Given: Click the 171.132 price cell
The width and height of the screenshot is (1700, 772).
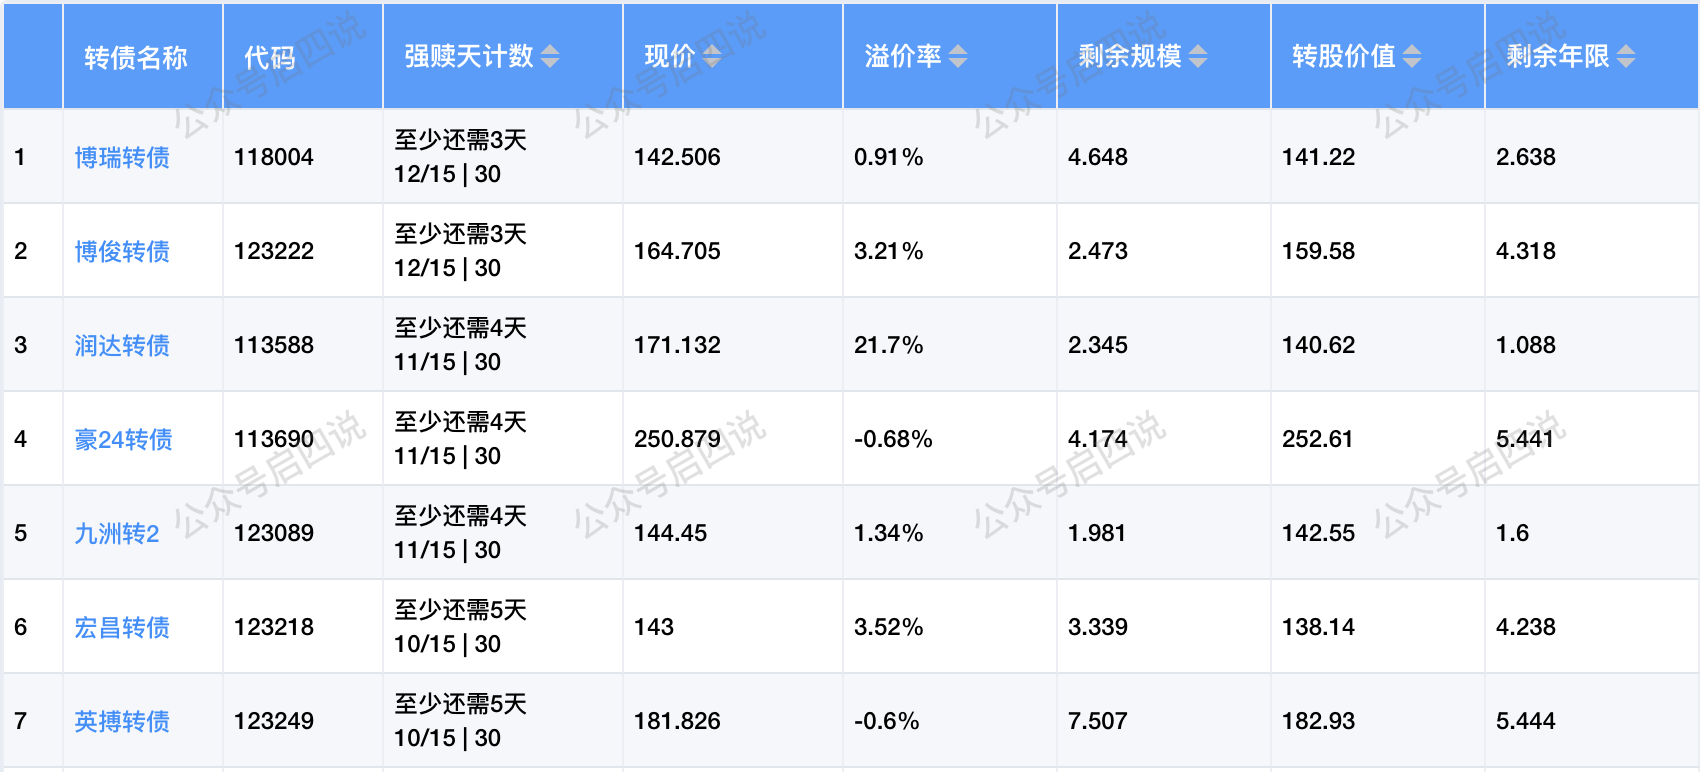Looking at the screenshot, I should point(677,345).
